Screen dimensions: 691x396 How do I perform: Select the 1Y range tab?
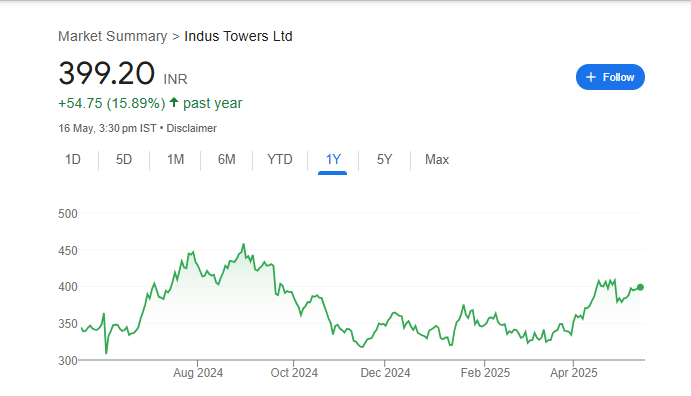tap(333, 159)
